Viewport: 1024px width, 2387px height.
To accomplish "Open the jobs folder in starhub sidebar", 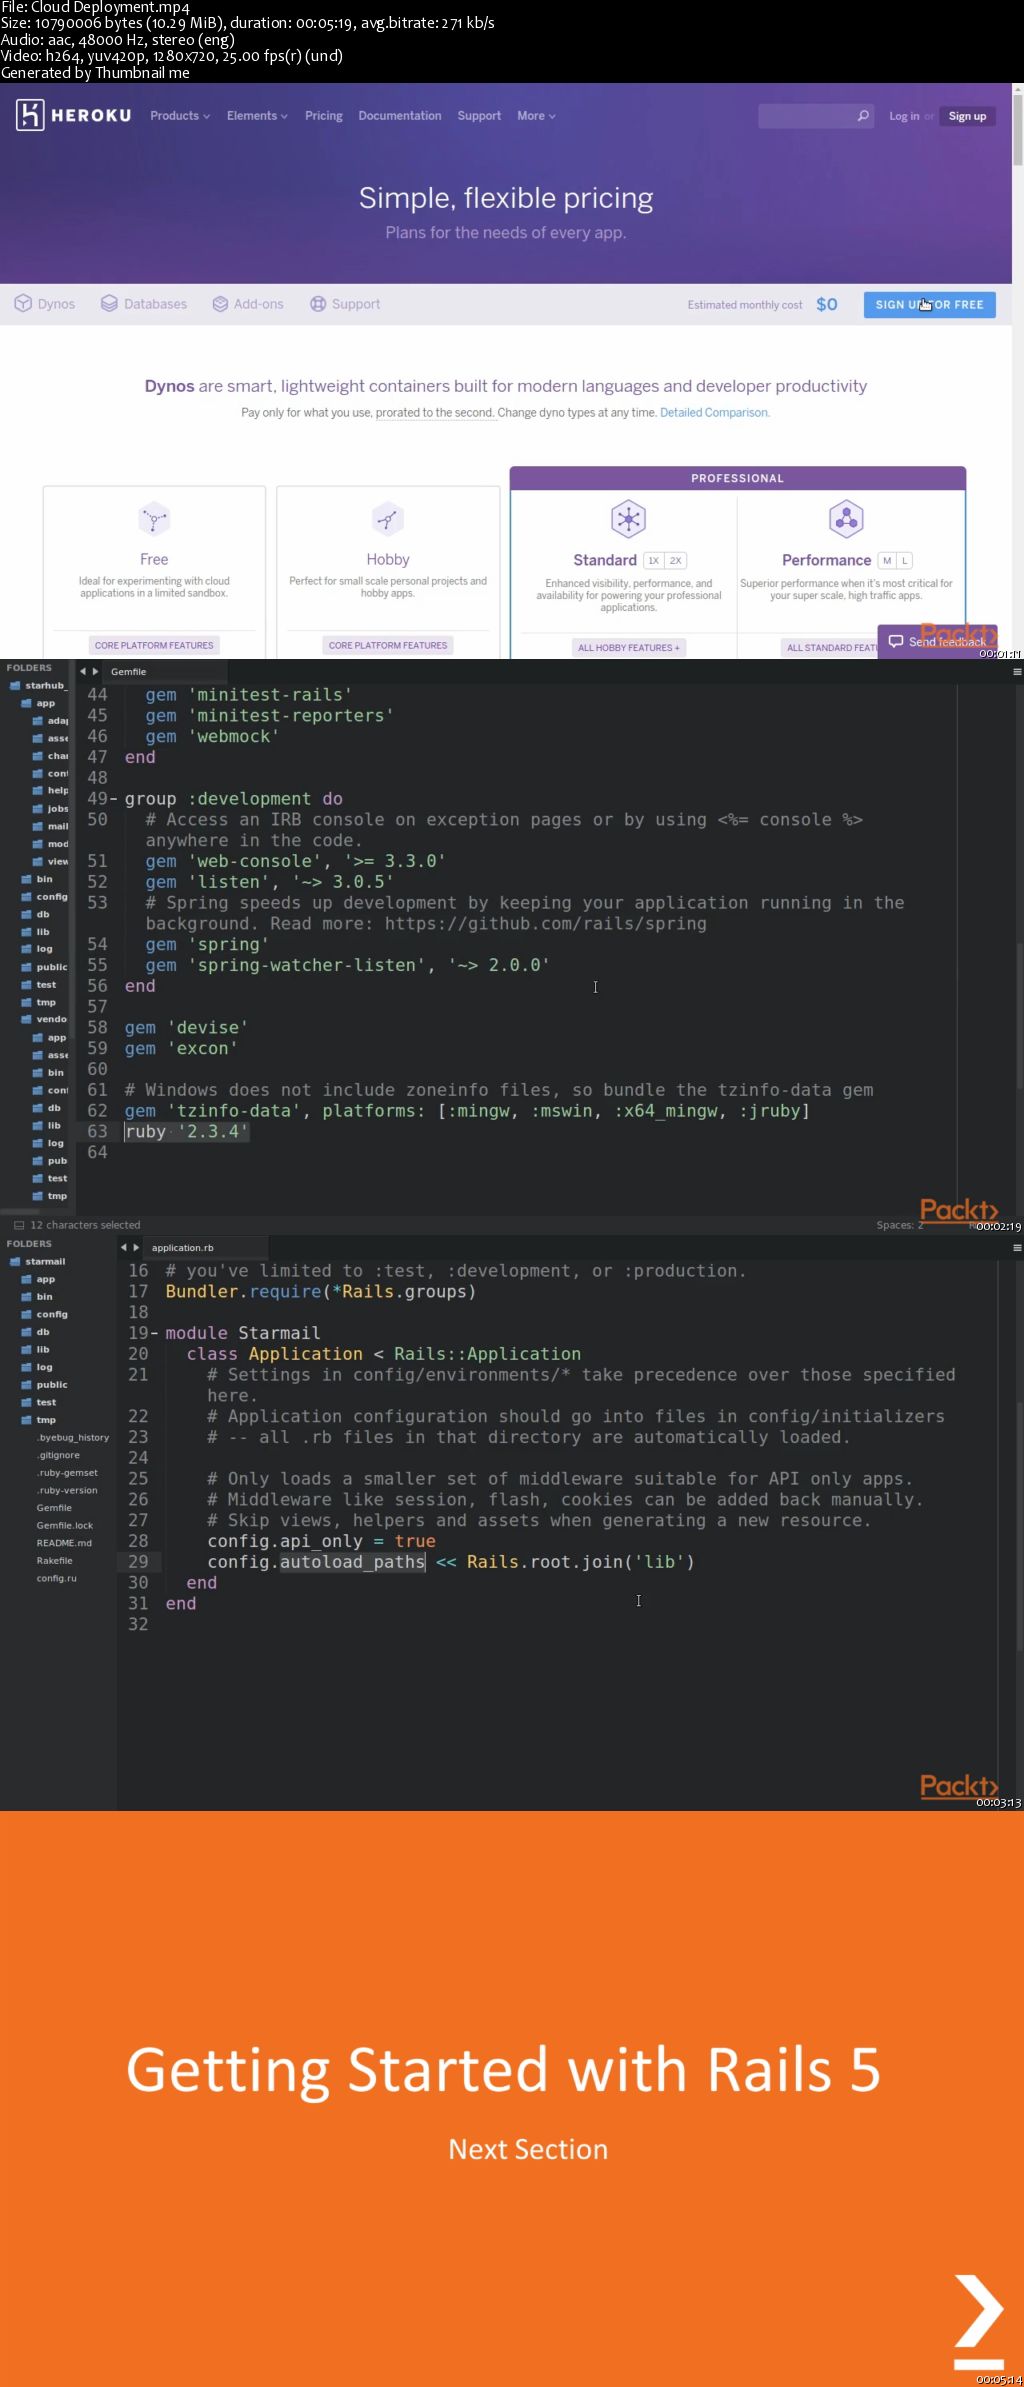I will (50, 809).
